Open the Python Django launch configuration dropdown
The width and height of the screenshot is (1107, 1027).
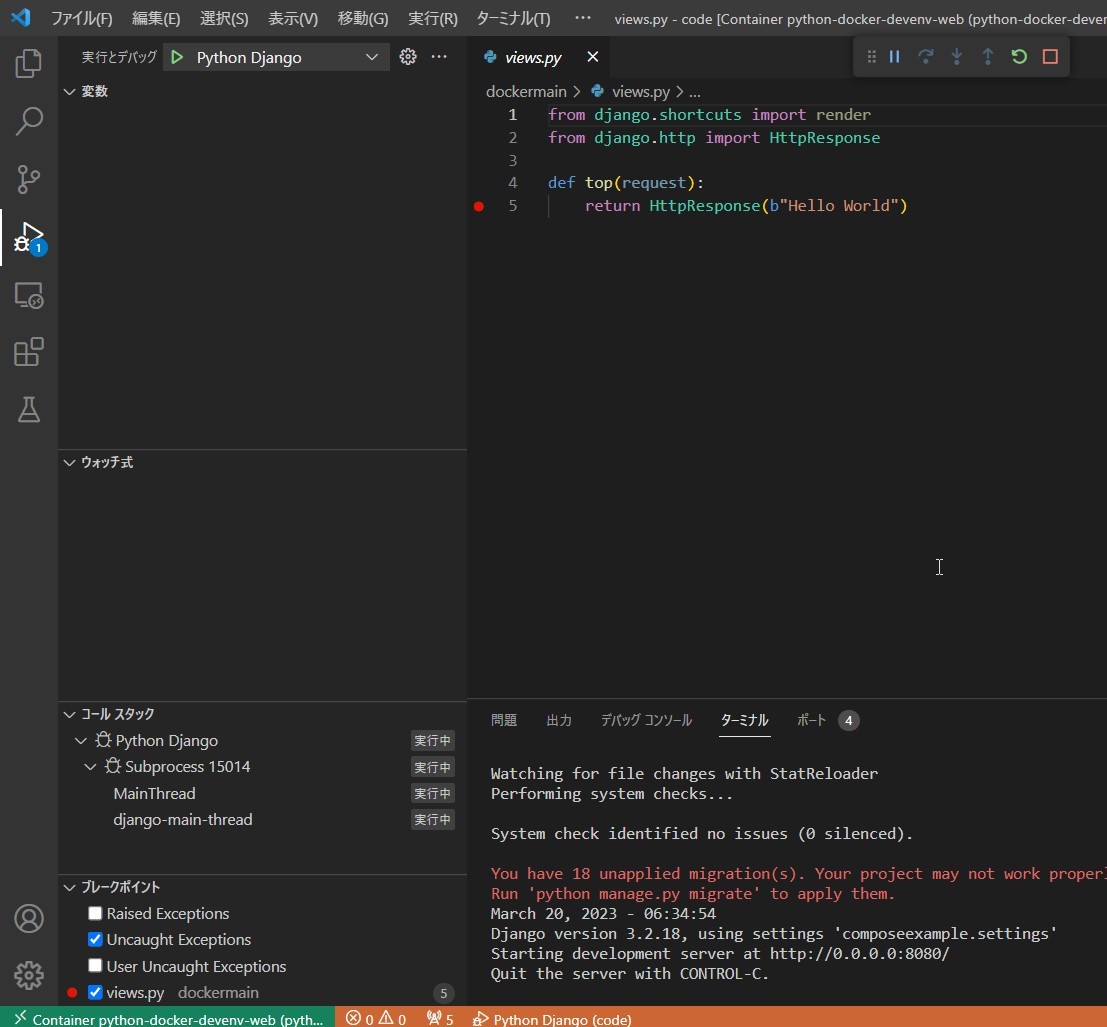click(371, 57)
